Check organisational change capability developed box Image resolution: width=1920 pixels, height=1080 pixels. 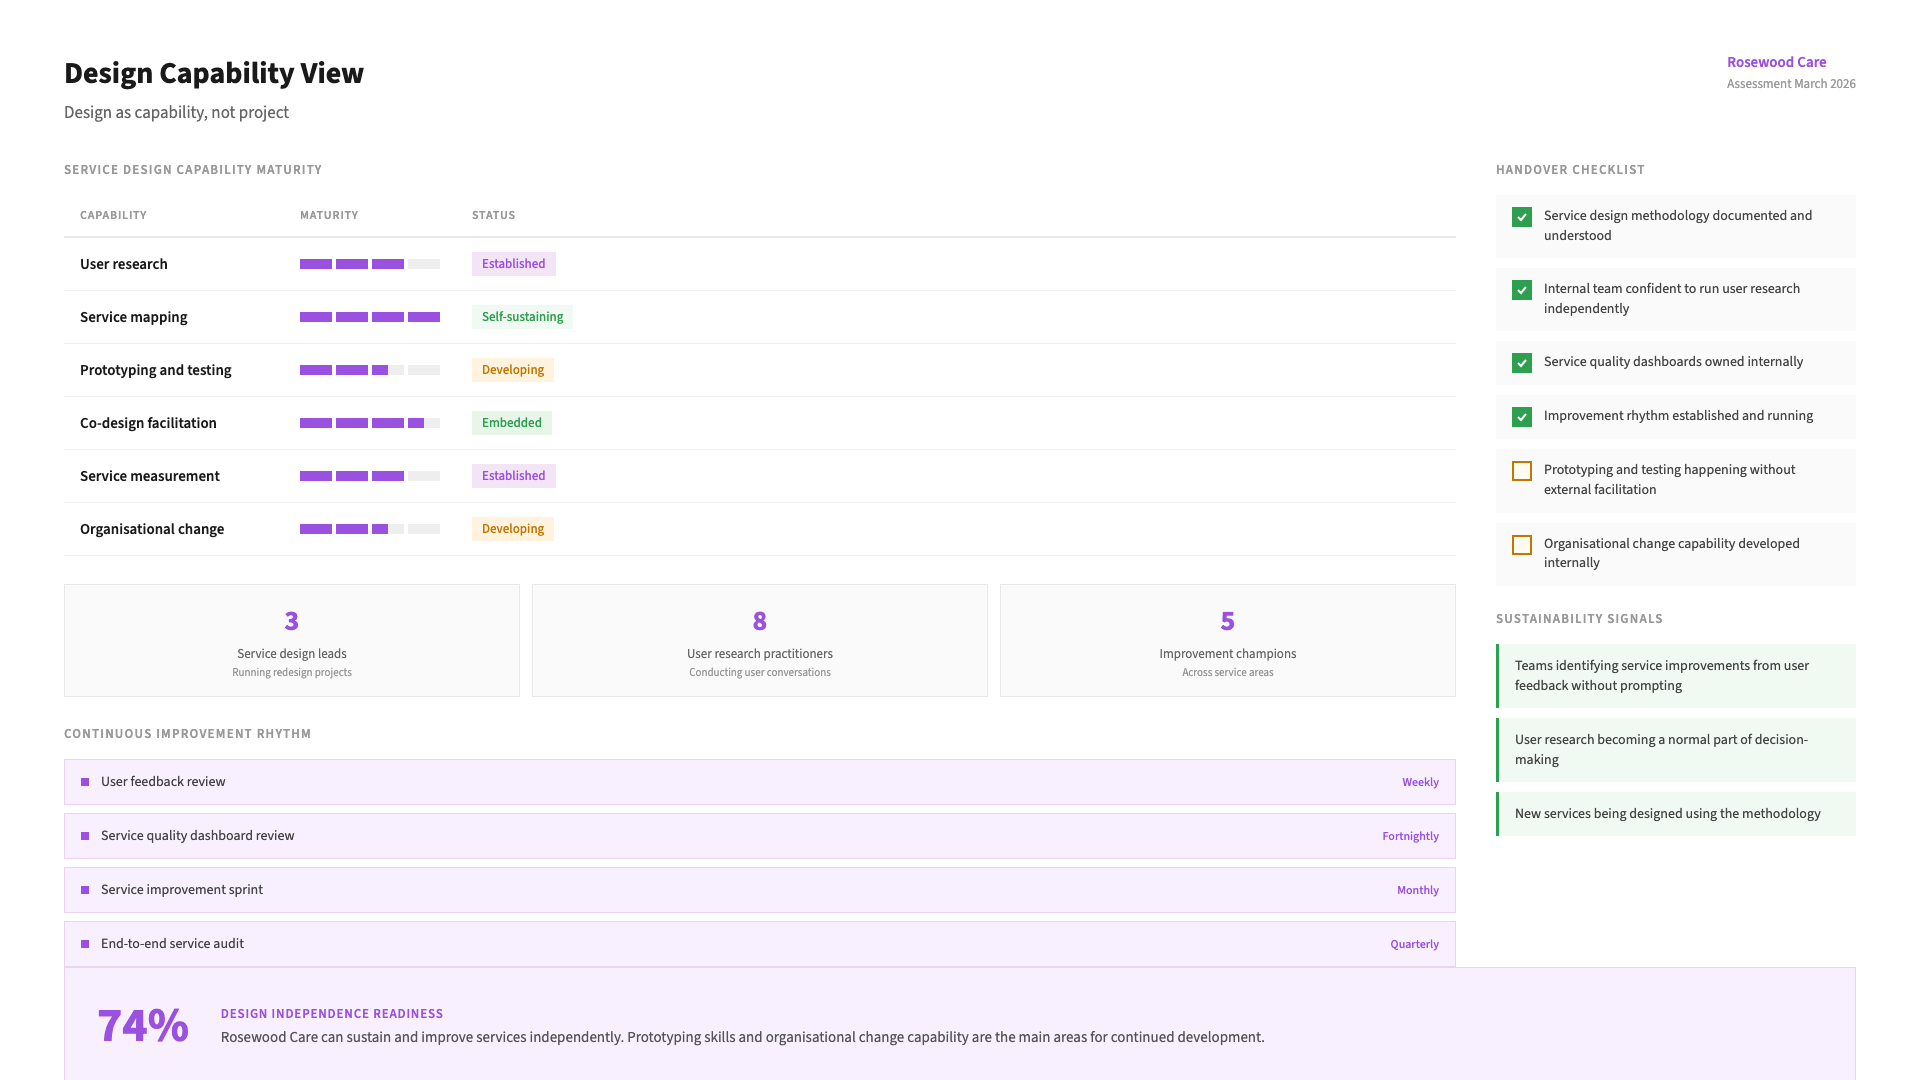click(1522, 545)
